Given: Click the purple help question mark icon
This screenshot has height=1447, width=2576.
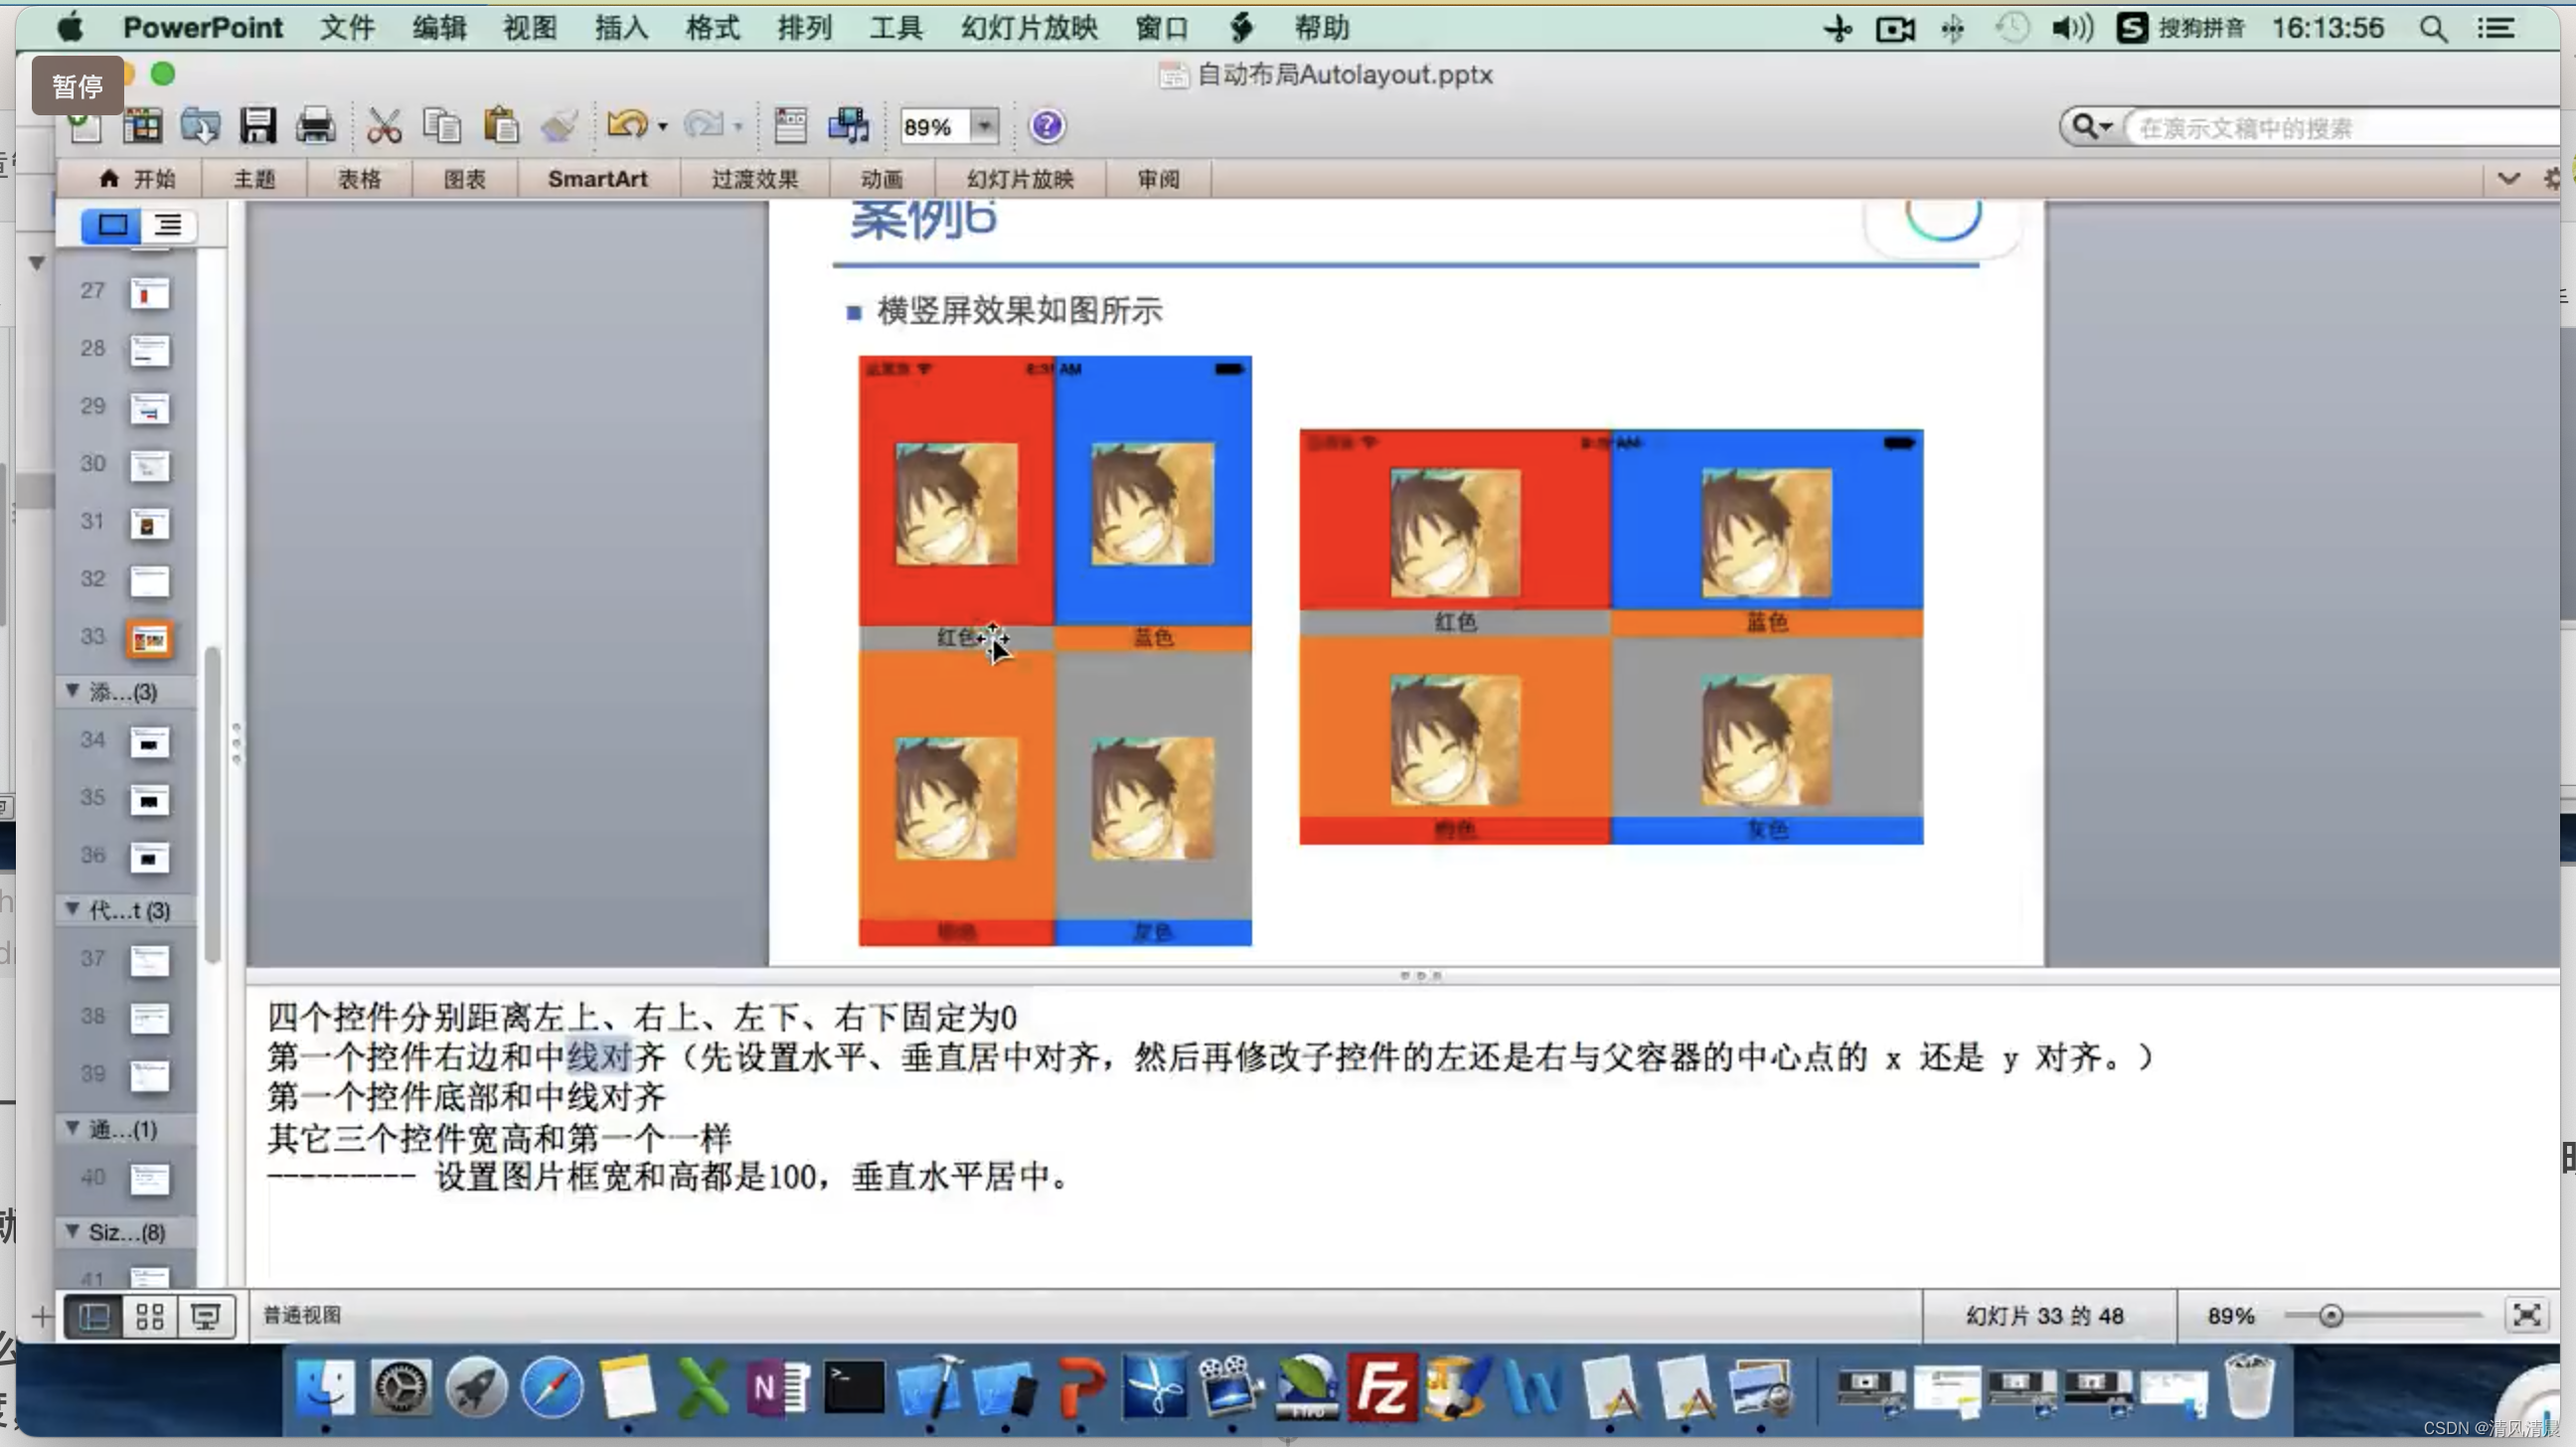Looking at the screenshot, I should pos(1046,126).
